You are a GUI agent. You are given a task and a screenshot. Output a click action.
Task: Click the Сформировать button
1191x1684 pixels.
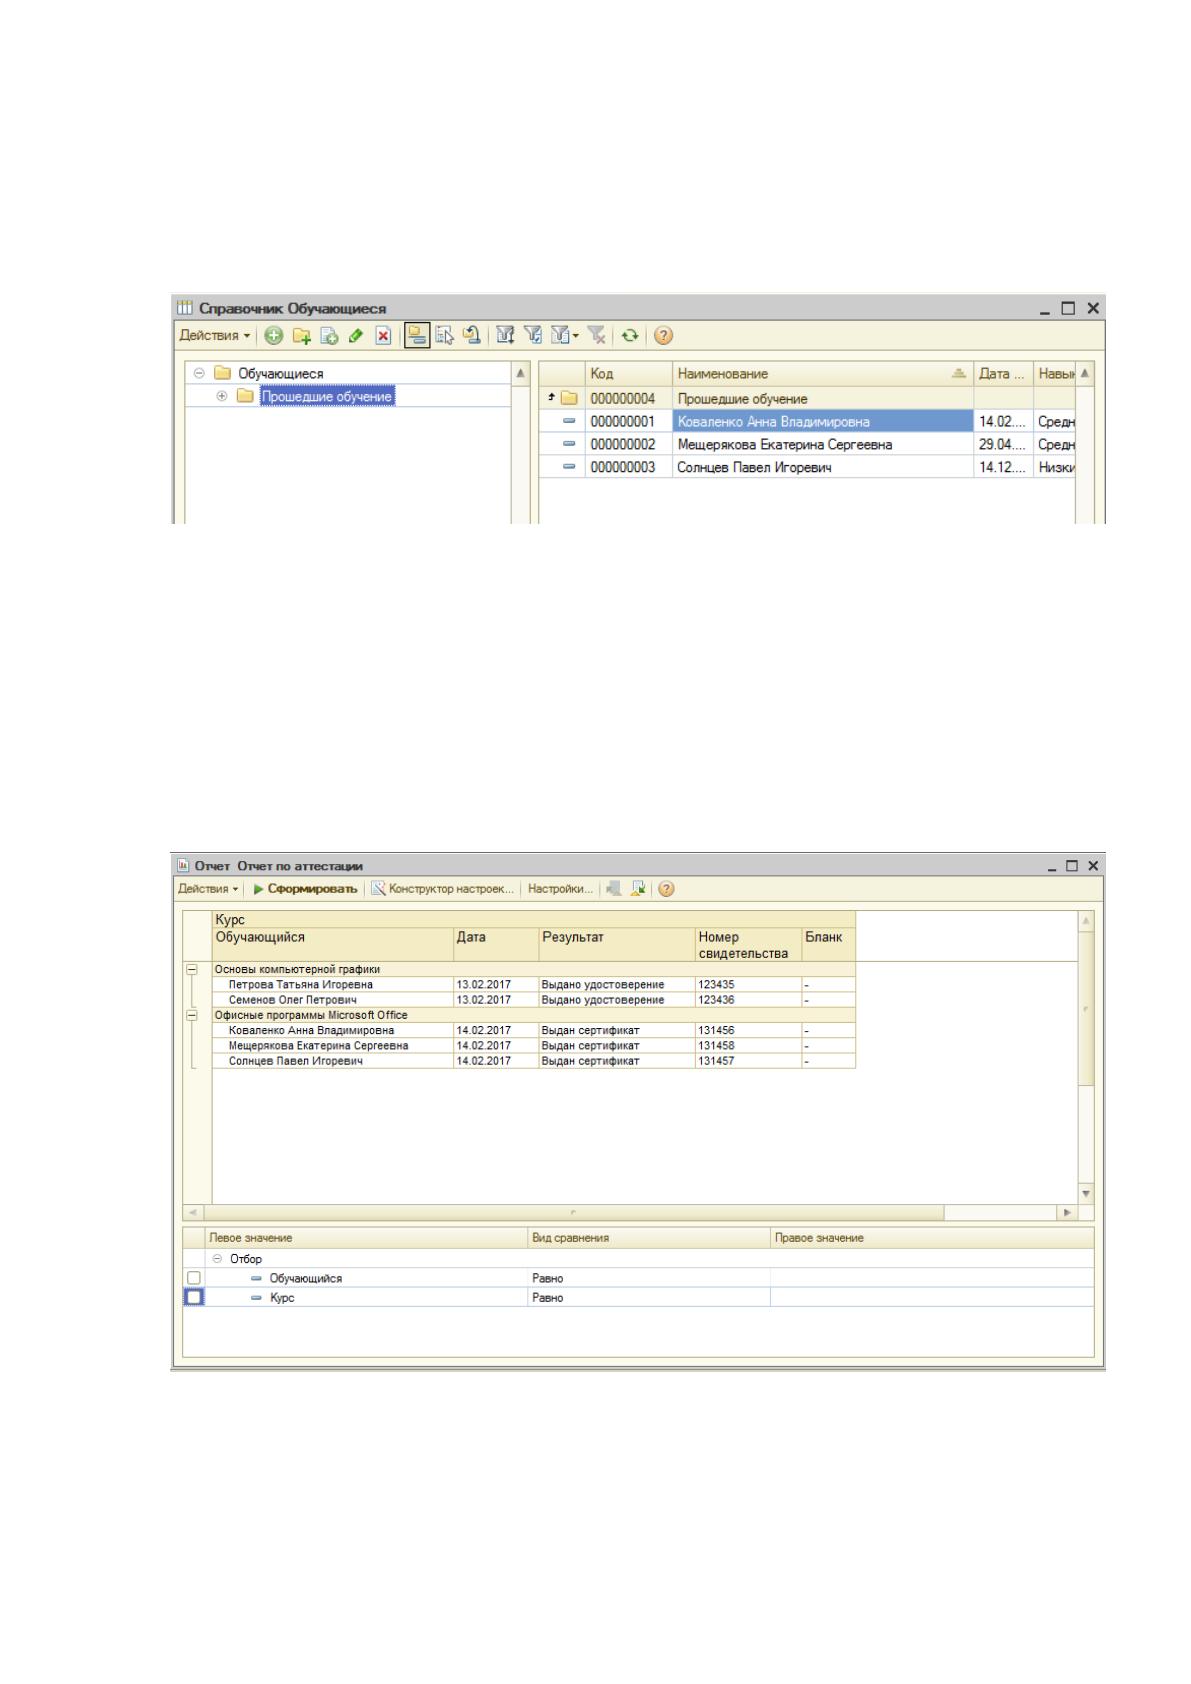[x=305, y=889]
